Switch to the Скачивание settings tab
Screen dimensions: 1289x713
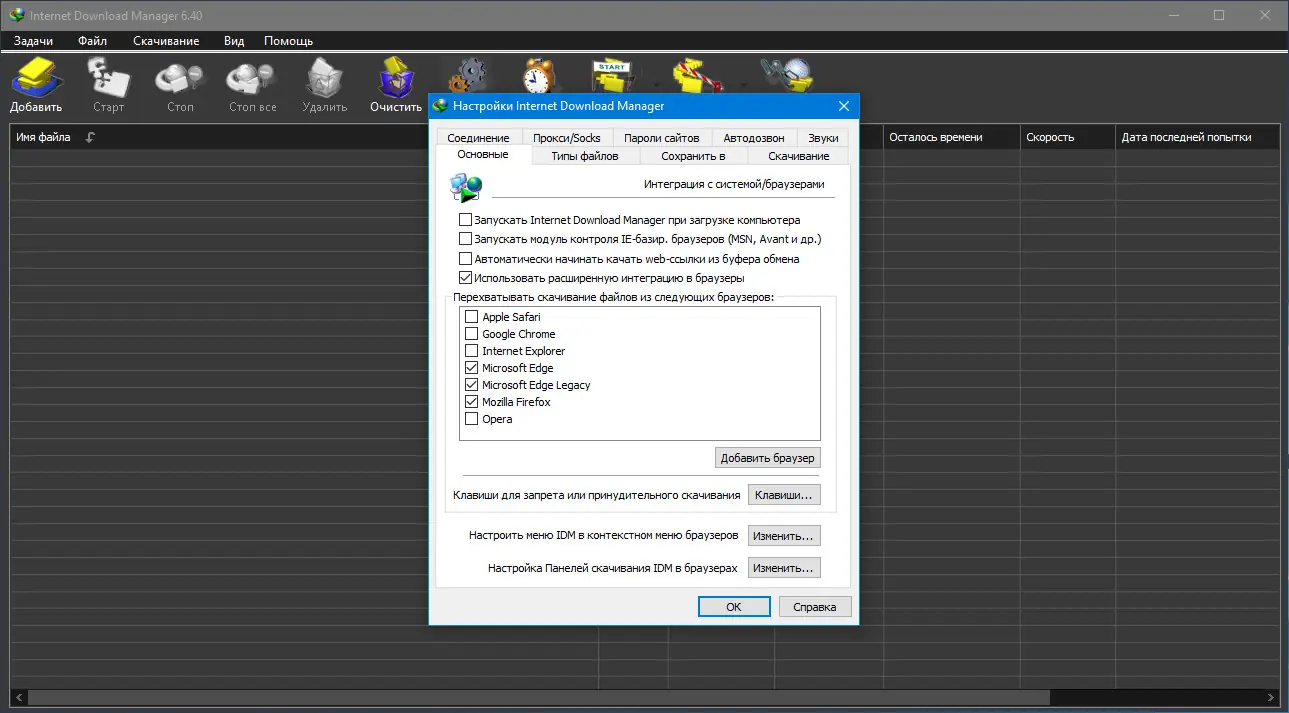(799, 156)
